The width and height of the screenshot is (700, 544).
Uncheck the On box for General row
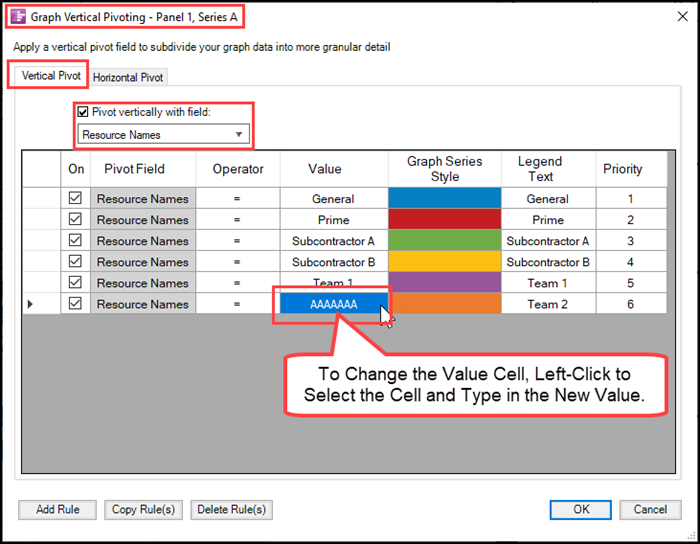[75, 198]
